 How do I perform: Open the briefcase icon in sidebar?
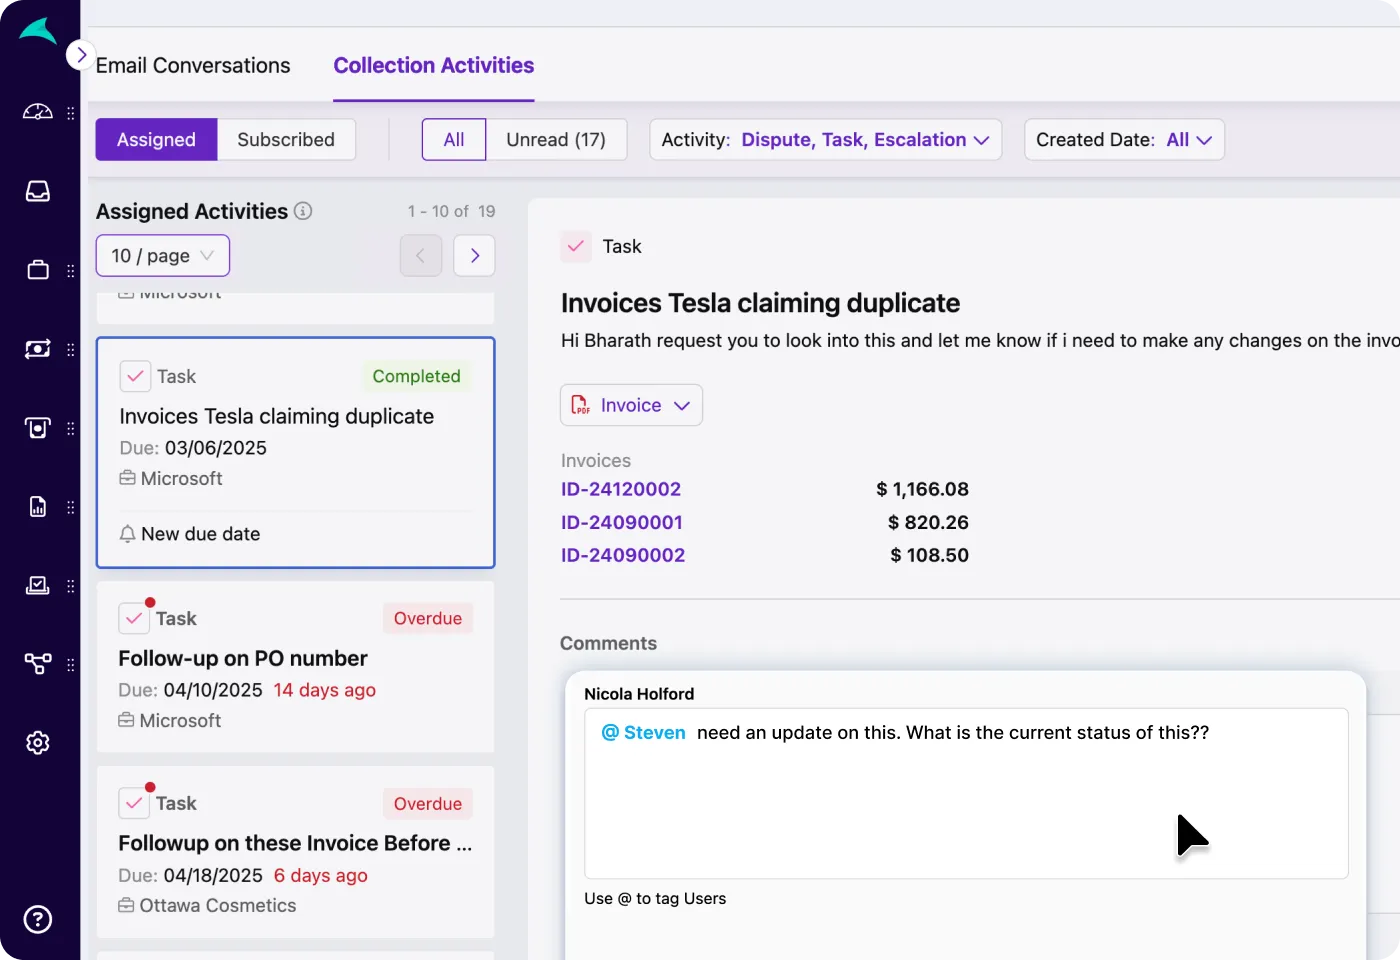[x=37, y=270]
